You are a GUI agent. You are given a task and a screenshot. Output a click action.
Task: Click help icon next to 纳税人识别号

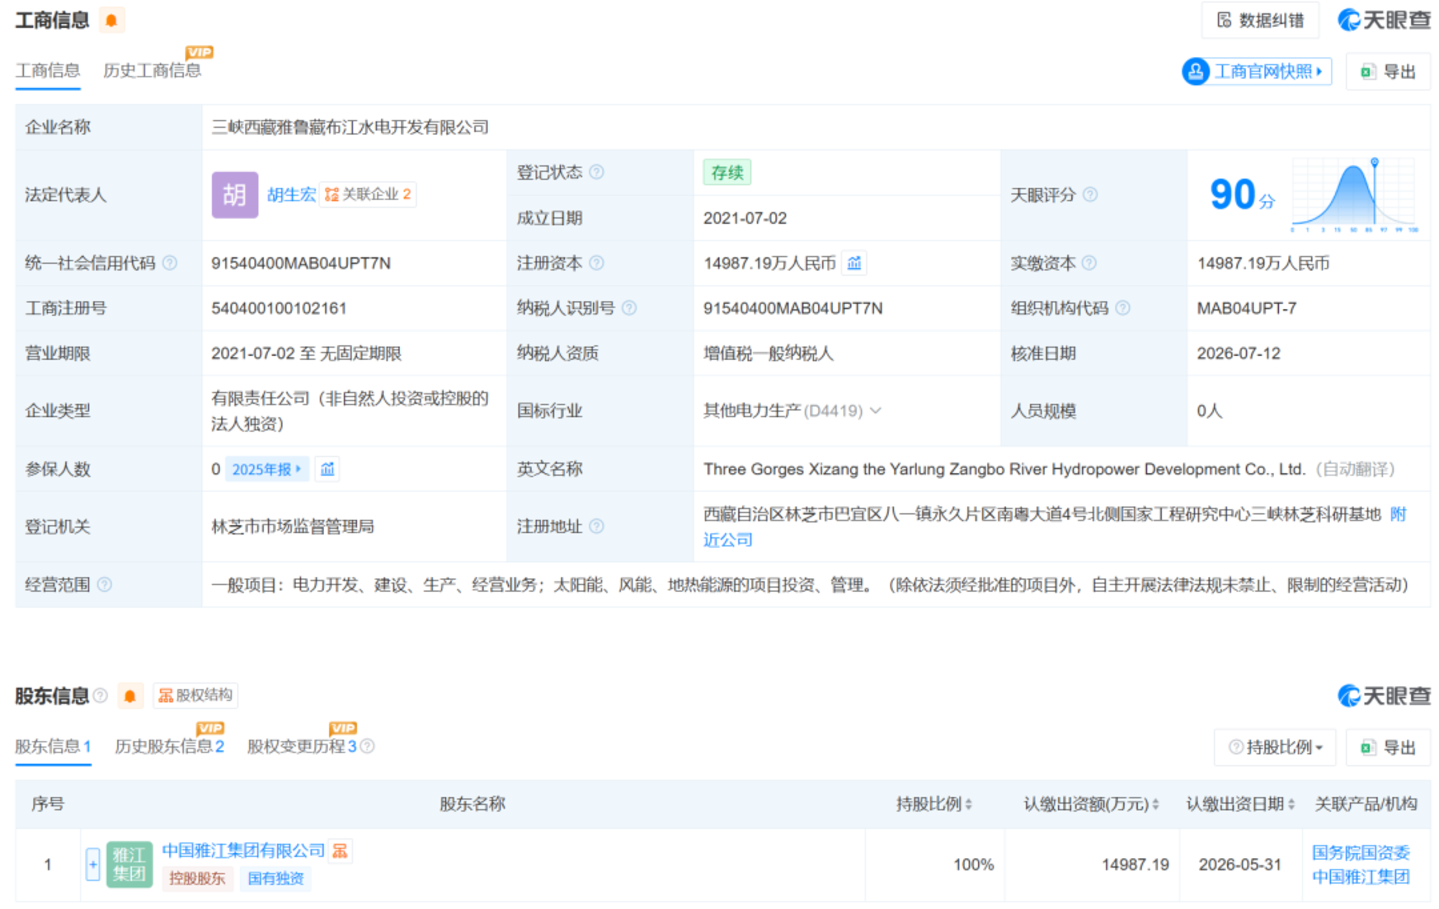click(x=629, y=308)
